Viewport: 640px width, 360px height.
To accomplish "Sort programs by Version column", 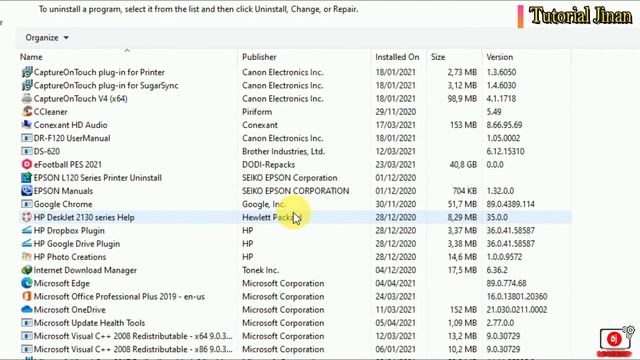I will tap(500, 57).
